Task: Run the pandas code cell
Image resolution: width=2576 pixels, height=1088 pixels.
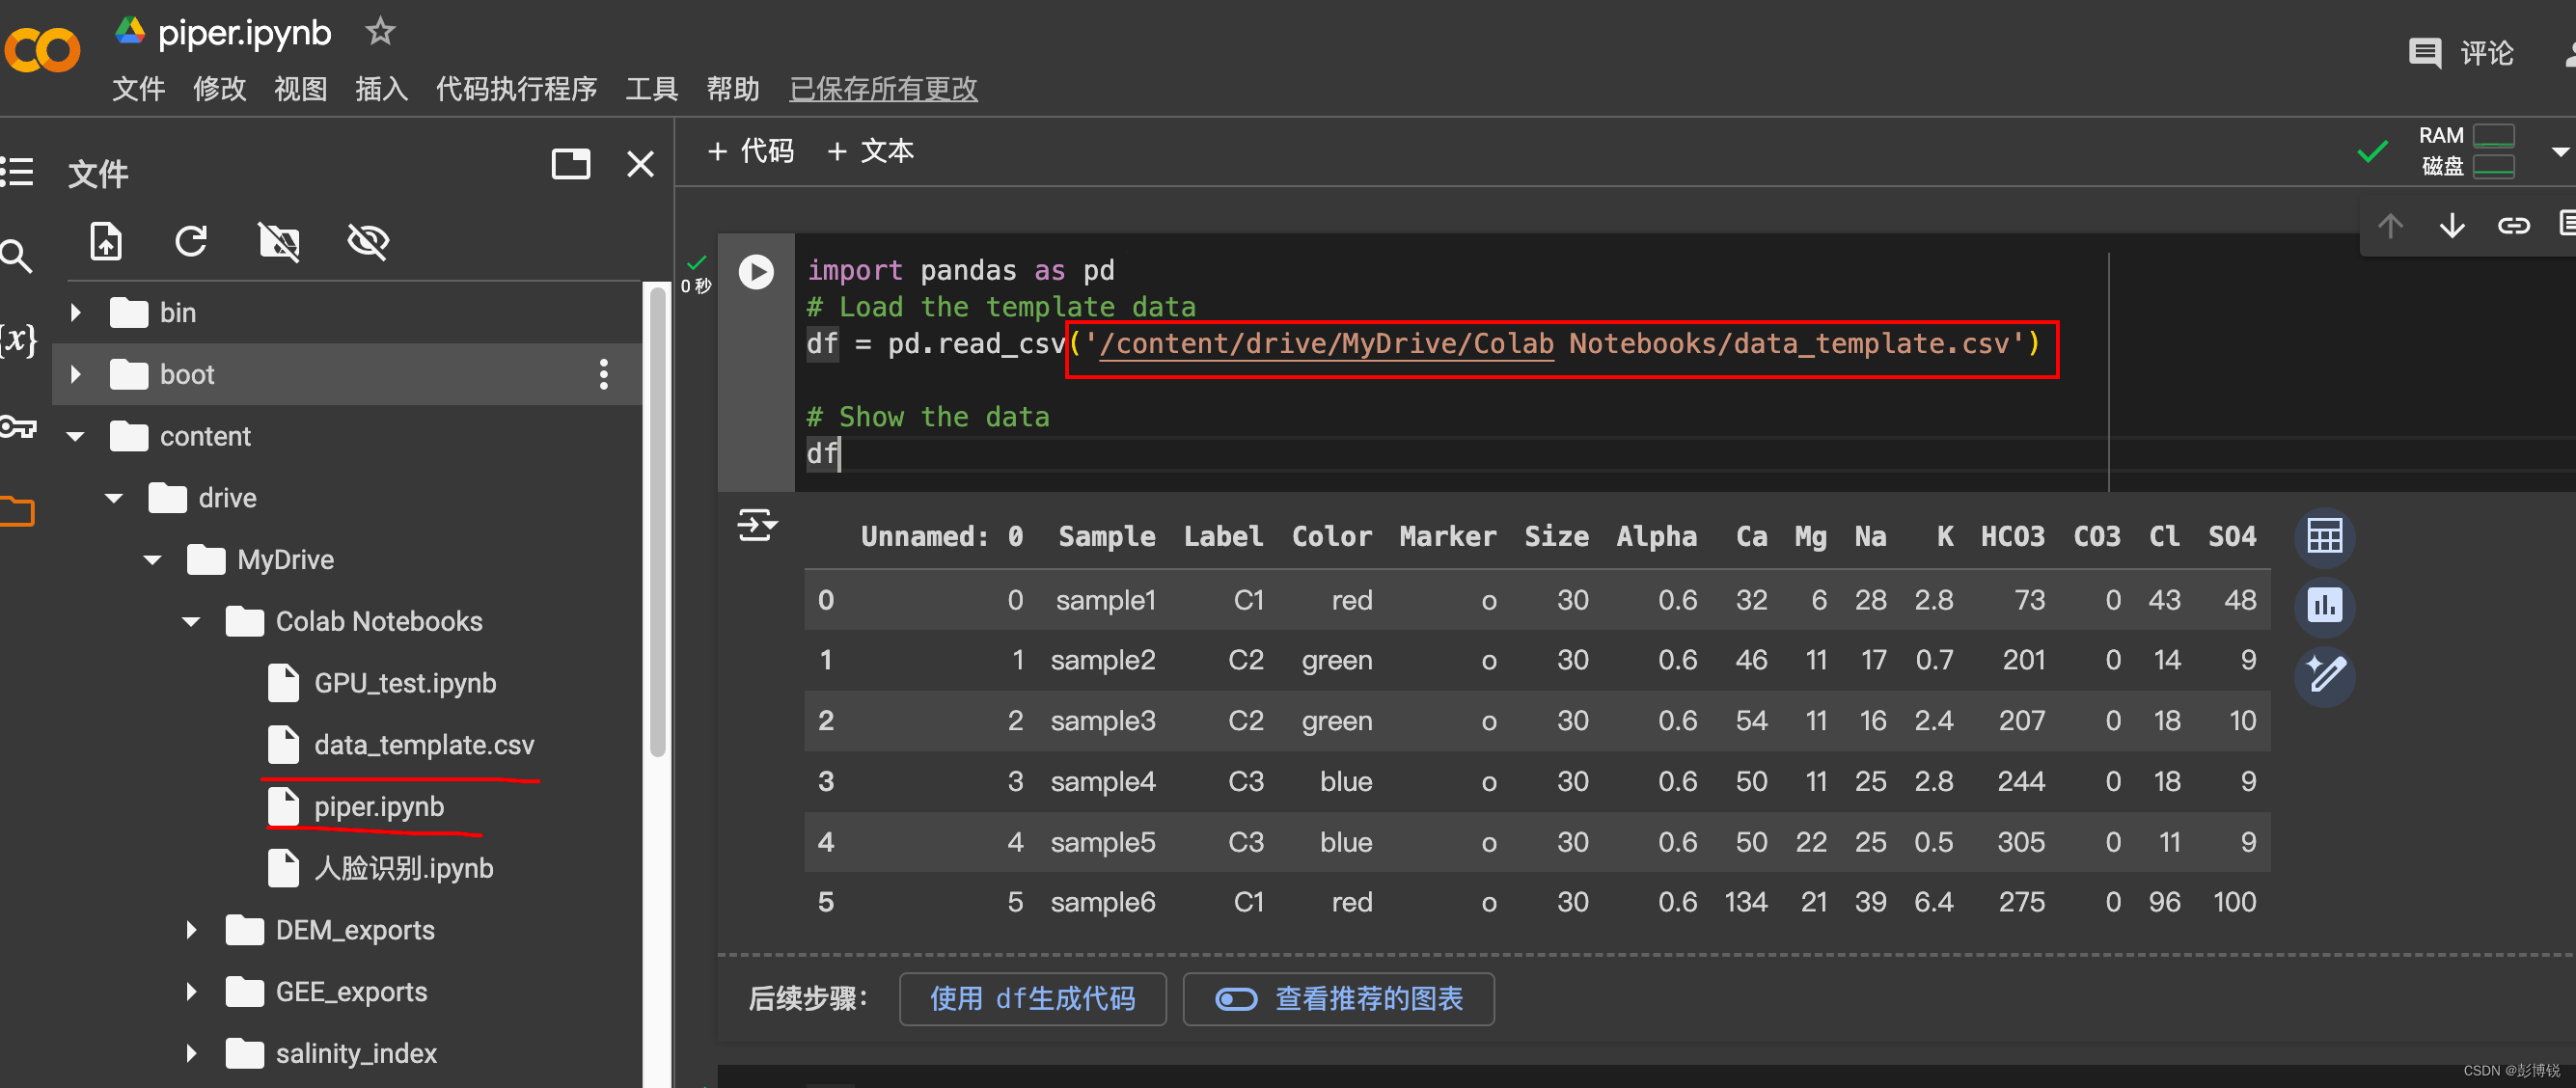Action: coord(757,271)
